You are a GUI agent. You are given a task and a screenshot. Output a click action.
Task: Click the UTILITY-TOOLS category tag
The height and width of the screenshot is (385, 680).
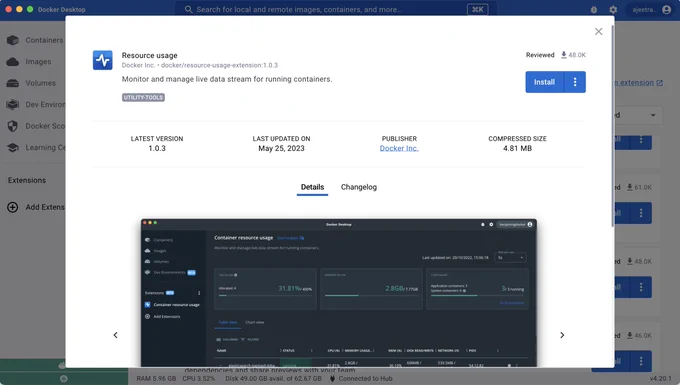pyautogui.click(x=143, y=98)
